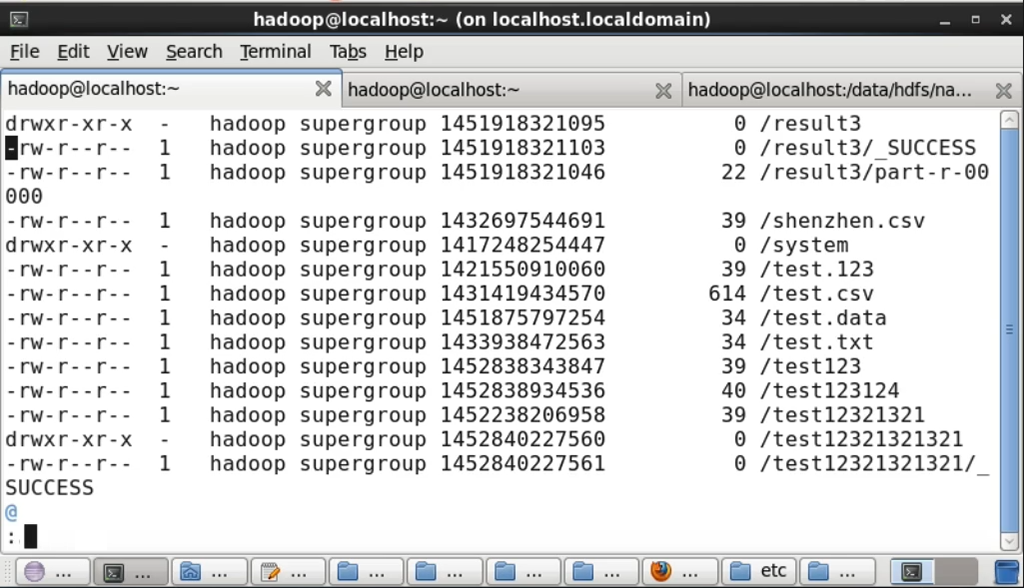Screen dimensions: 1024x588
Task: Open the folder taskbar entry right of etc
Action: [x=837, y=572]
